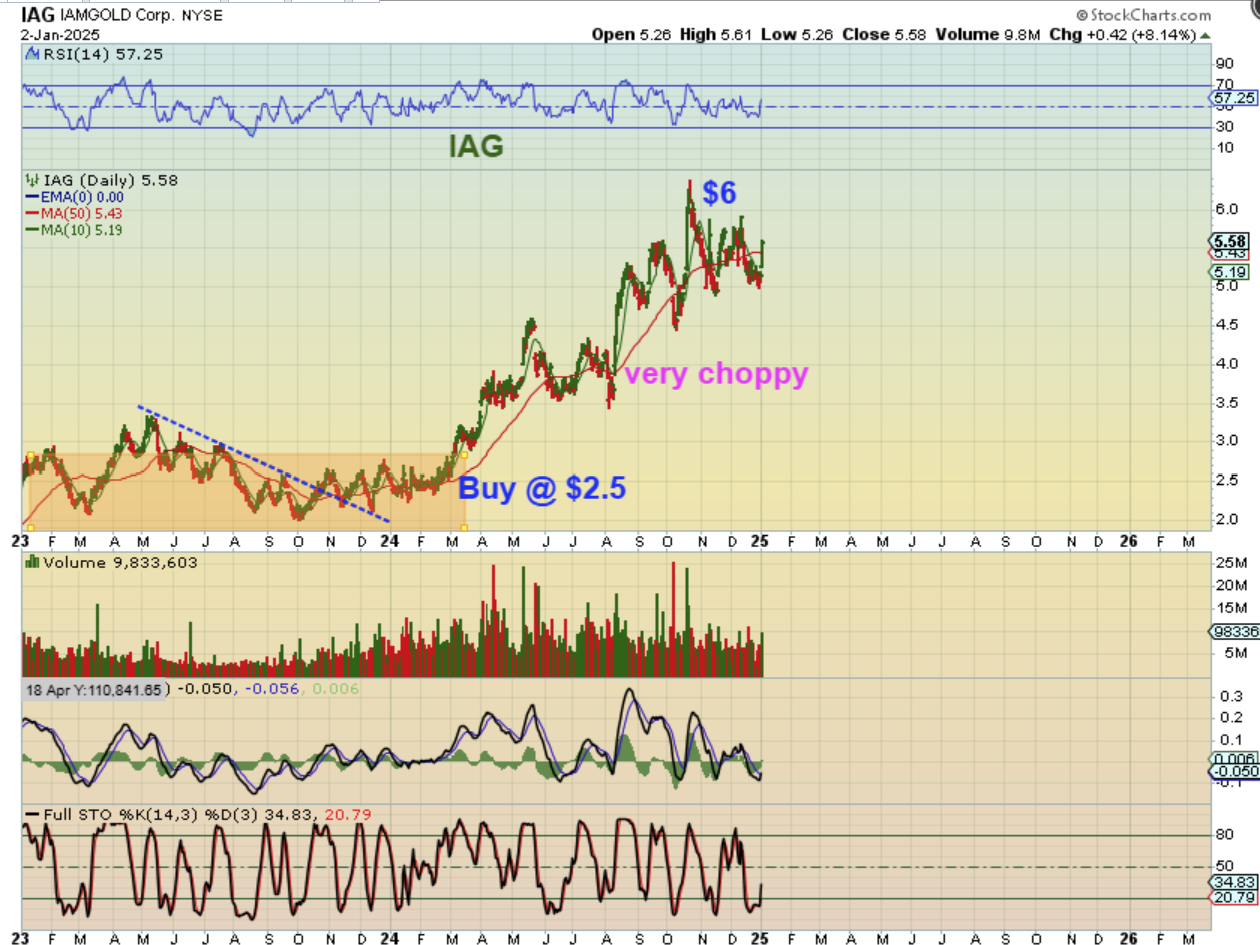Click the 20.79 stochastic tag on right axis
The width and height of the screenshot is (1260, 945).
coord(1233,899)
